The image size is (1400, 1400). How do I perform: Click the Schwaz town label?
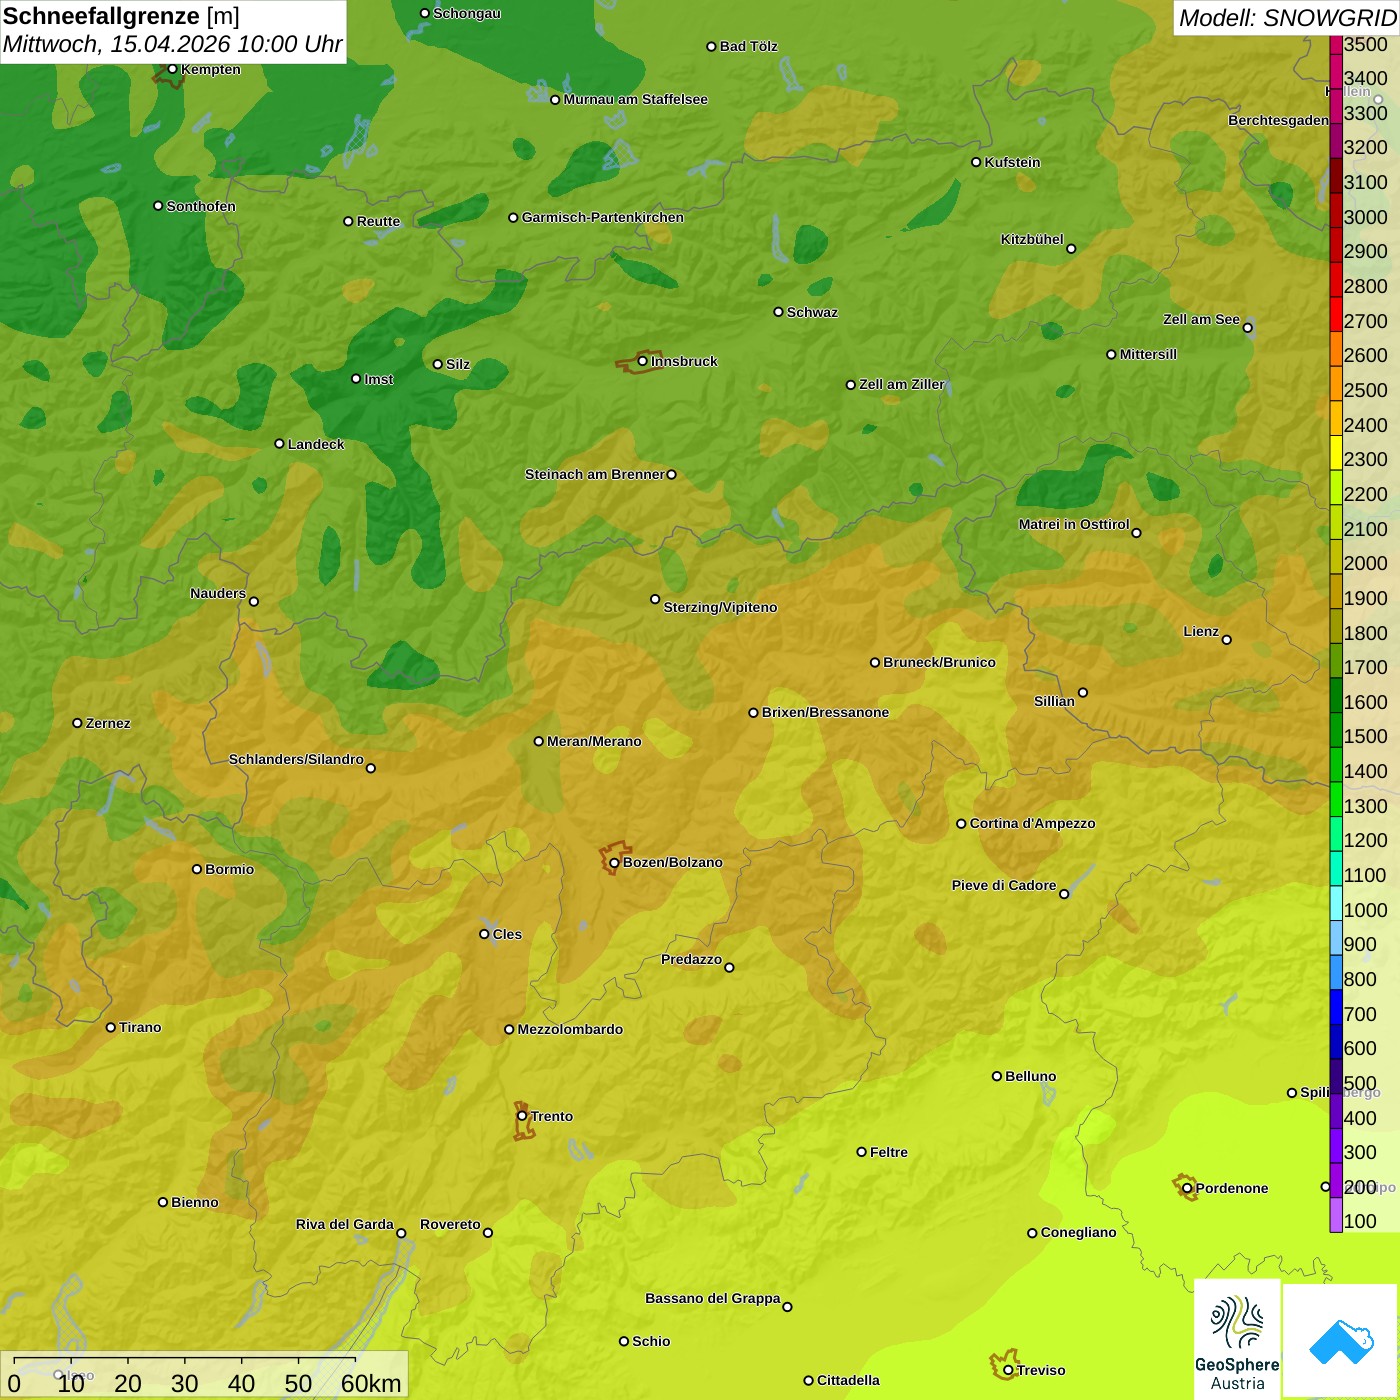click(x=812, y=312)
